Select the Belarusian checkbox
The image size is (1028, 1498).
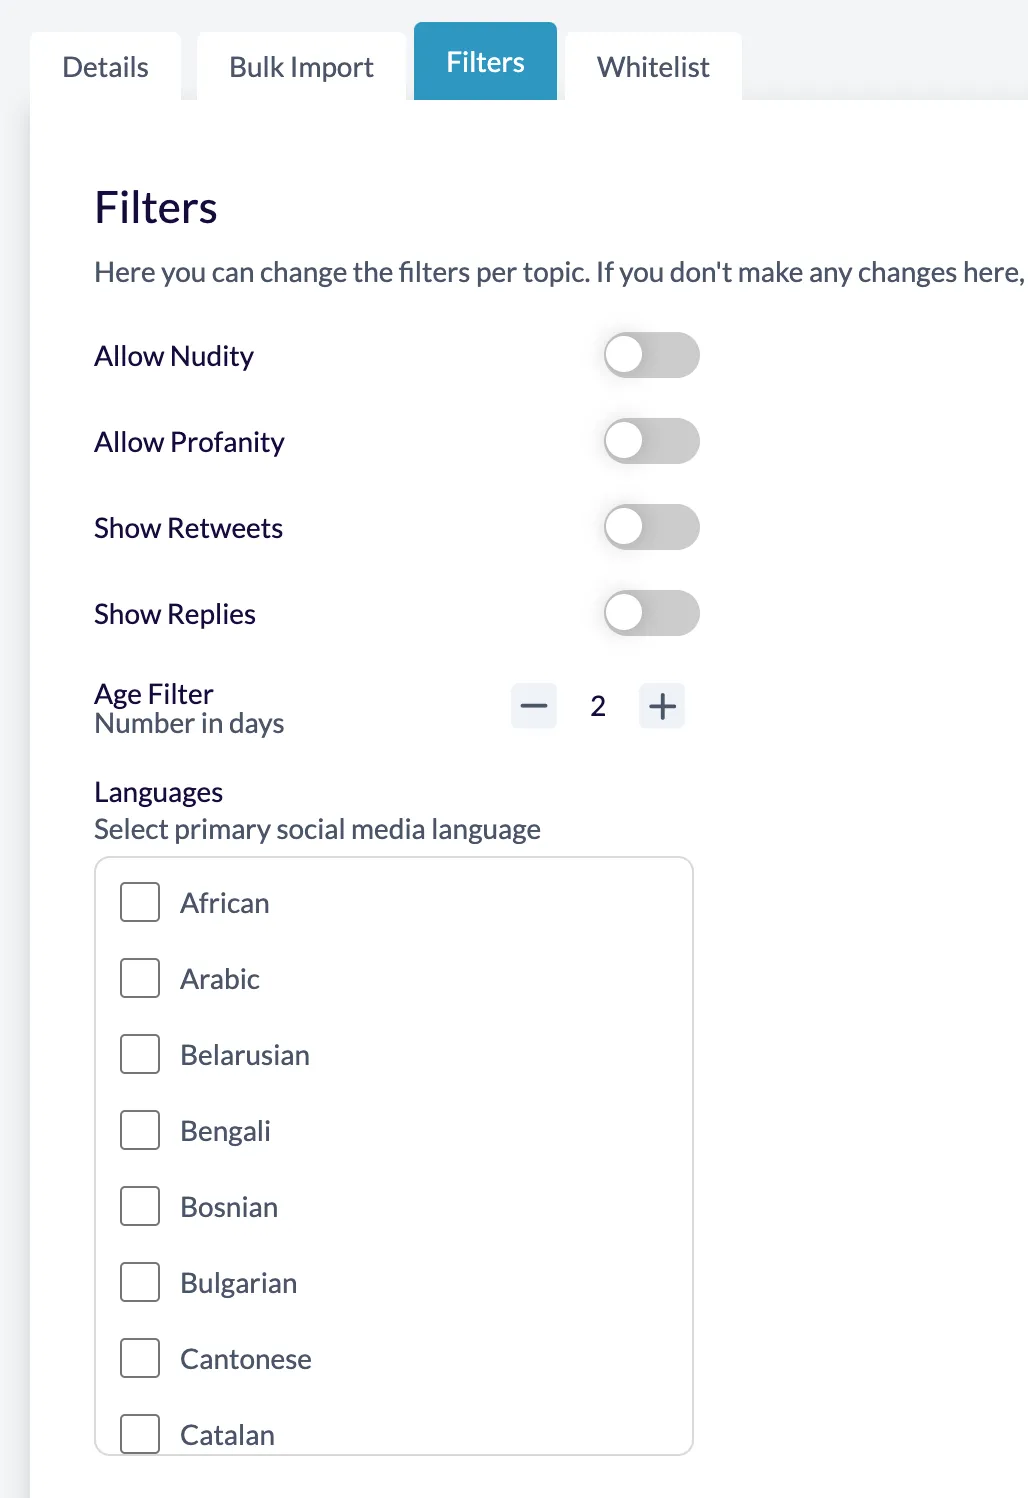pos(140,1054)
